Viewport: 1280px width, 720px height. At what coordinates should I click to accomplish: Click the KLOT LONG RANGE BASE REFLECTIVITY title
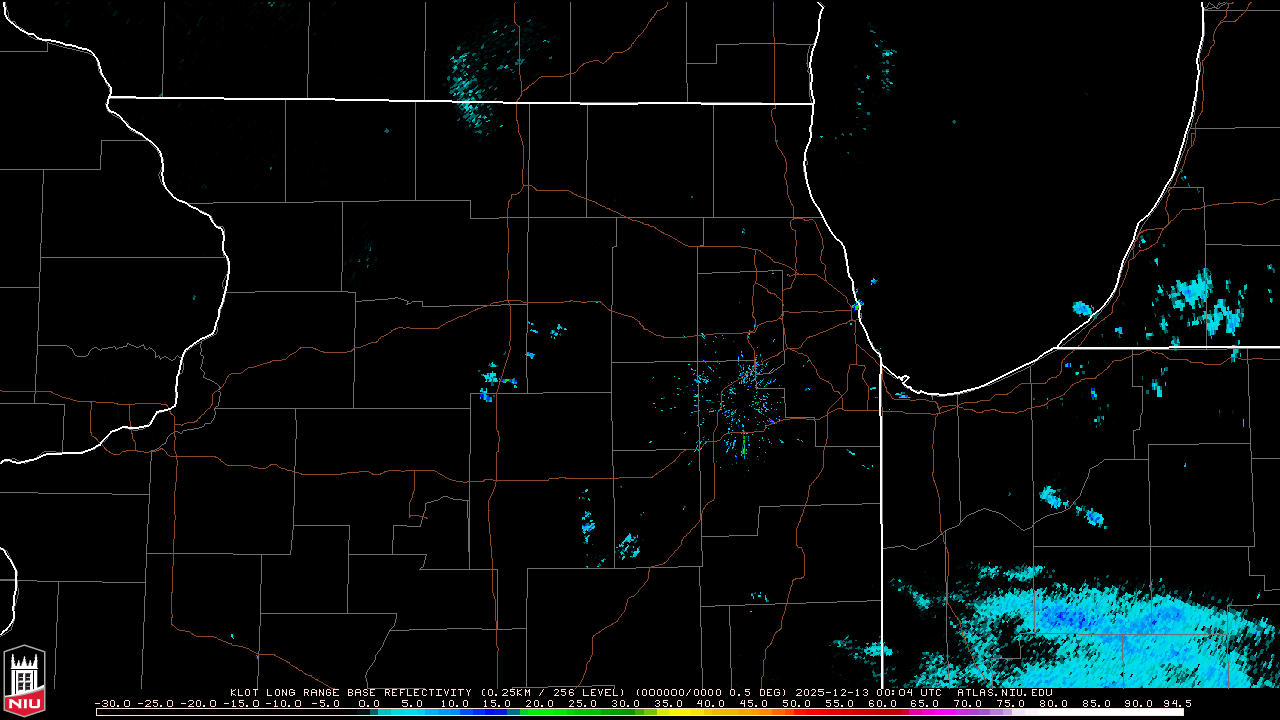[x=351, y=692]
